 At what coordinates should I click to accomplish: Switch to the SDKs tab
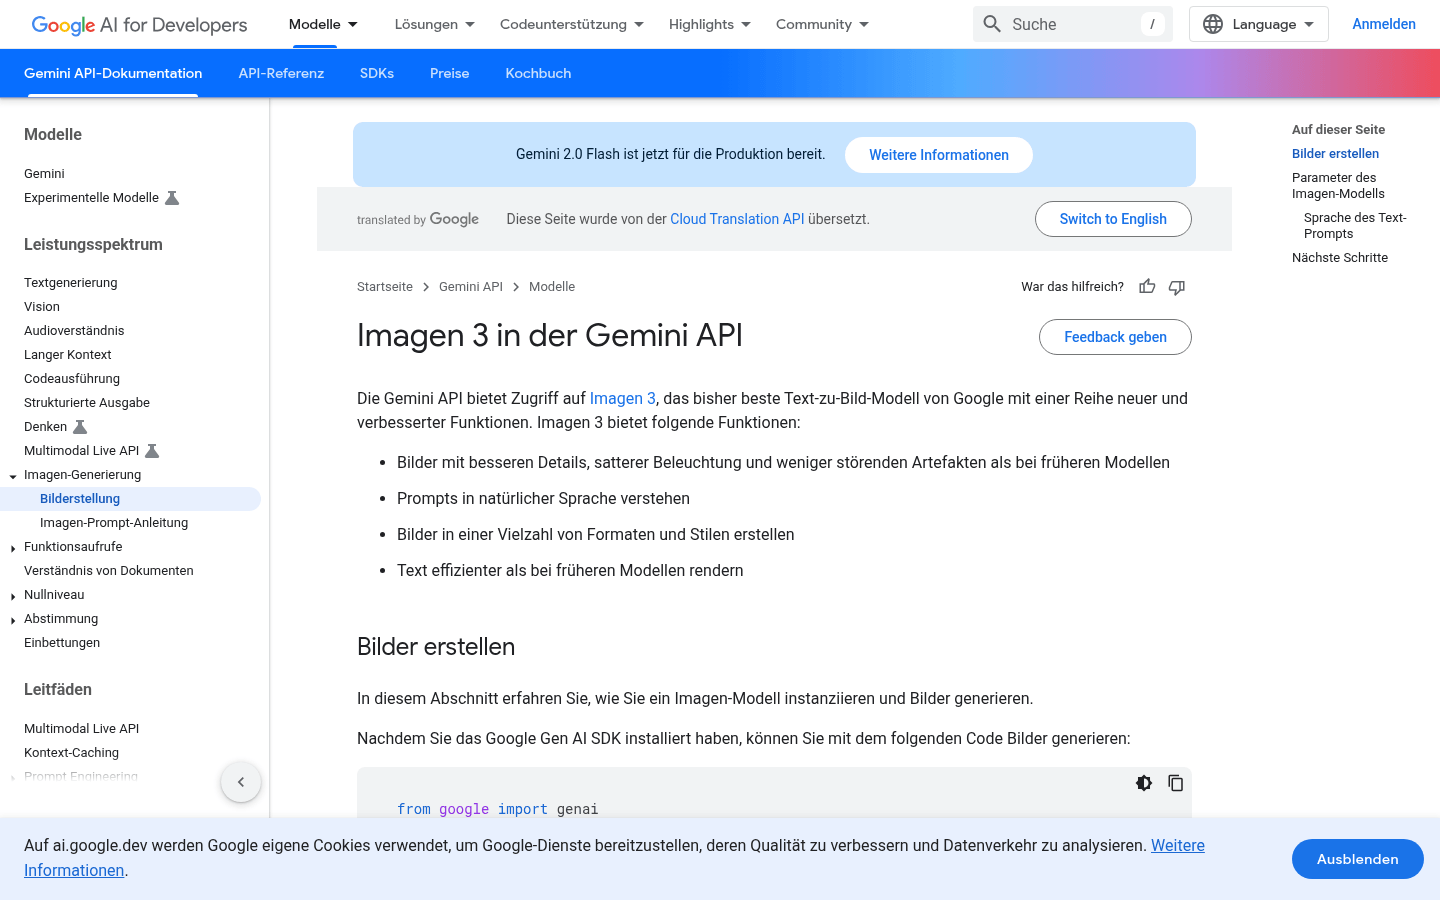pos(377,73)
